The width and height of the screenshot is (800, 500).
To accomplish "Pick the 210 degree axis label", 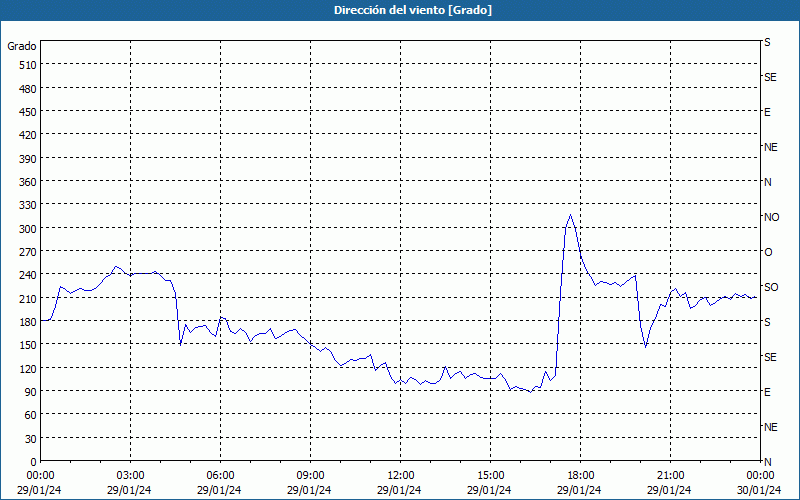I will 28,298.
